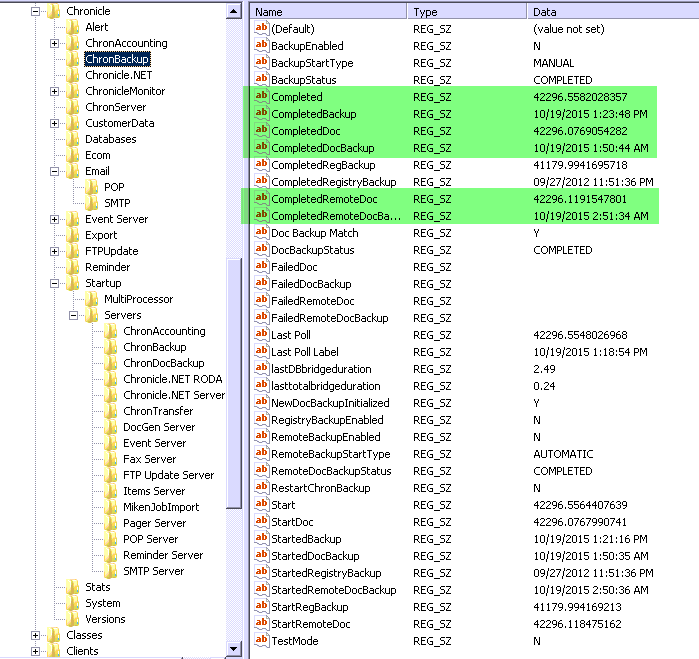Select the Doc Backup Match value
The height and width of the screenshot is (659, 699).
click(315, 233)
